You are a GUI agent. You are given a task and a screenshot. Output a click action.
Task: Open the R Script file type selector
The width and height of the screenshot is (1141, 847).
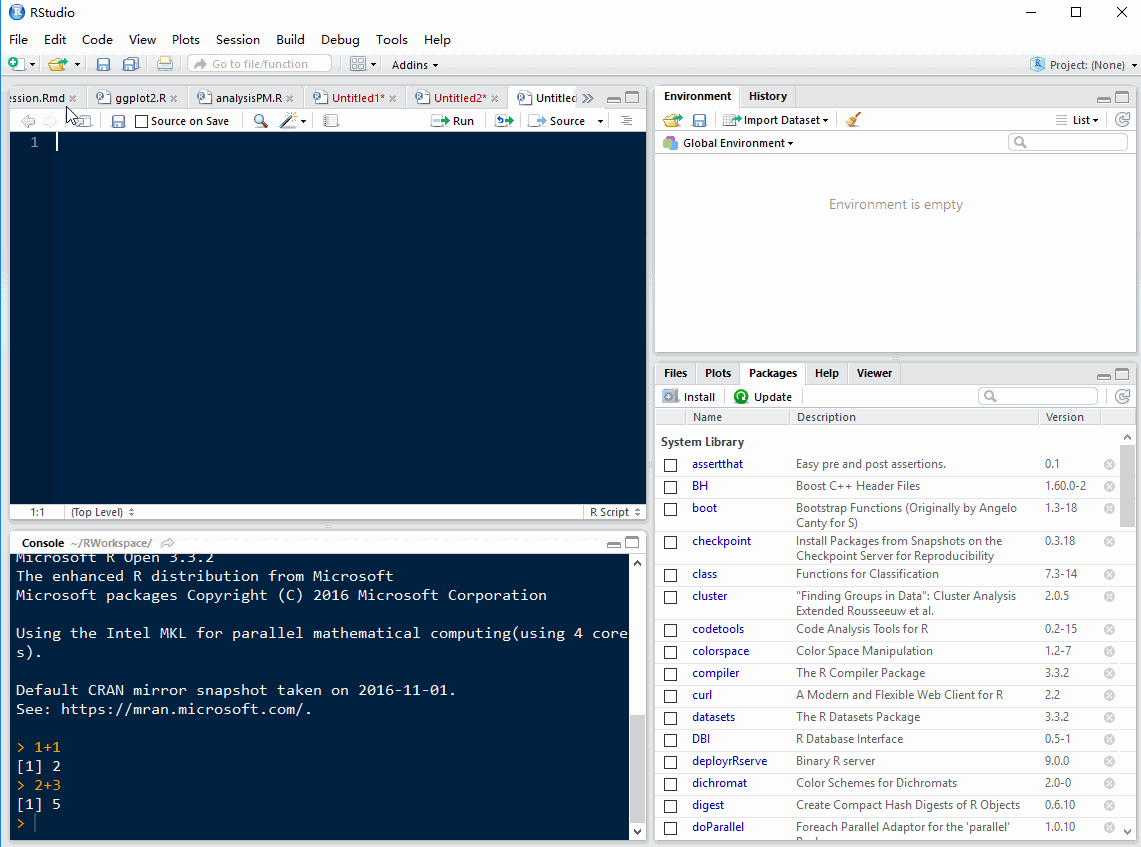pyautogui.click(x=615, y=512)
